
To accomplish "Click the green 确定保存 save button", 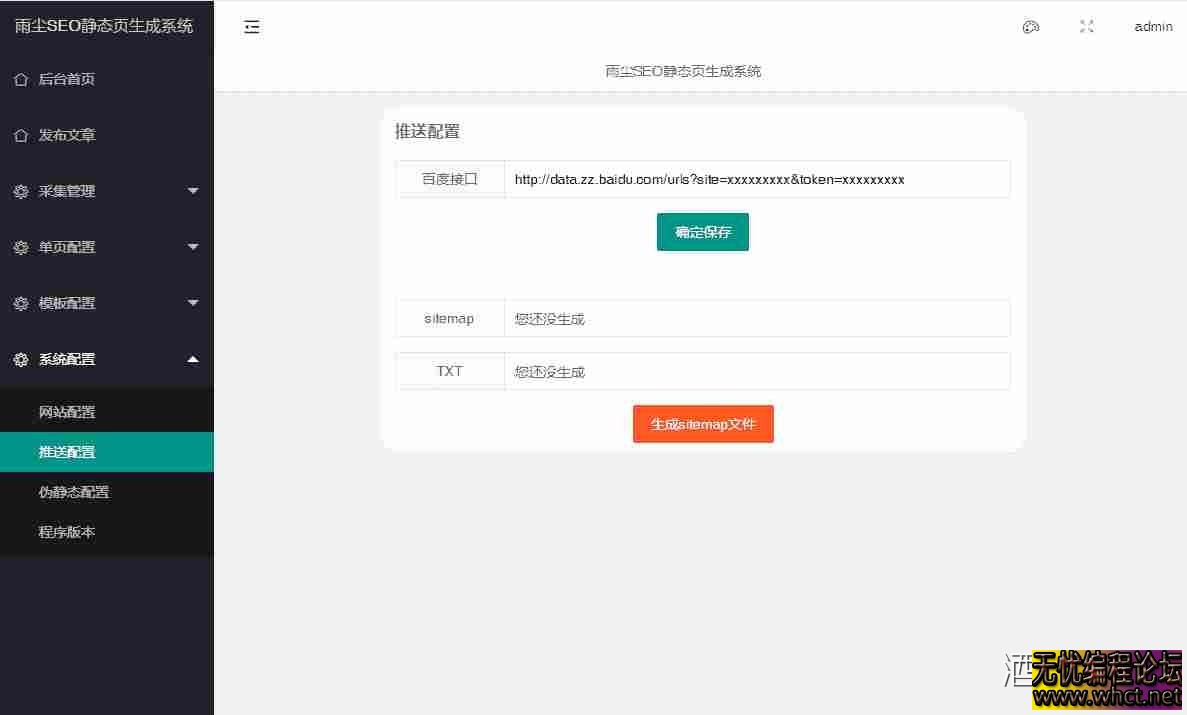I will click(x=703, y=231).
